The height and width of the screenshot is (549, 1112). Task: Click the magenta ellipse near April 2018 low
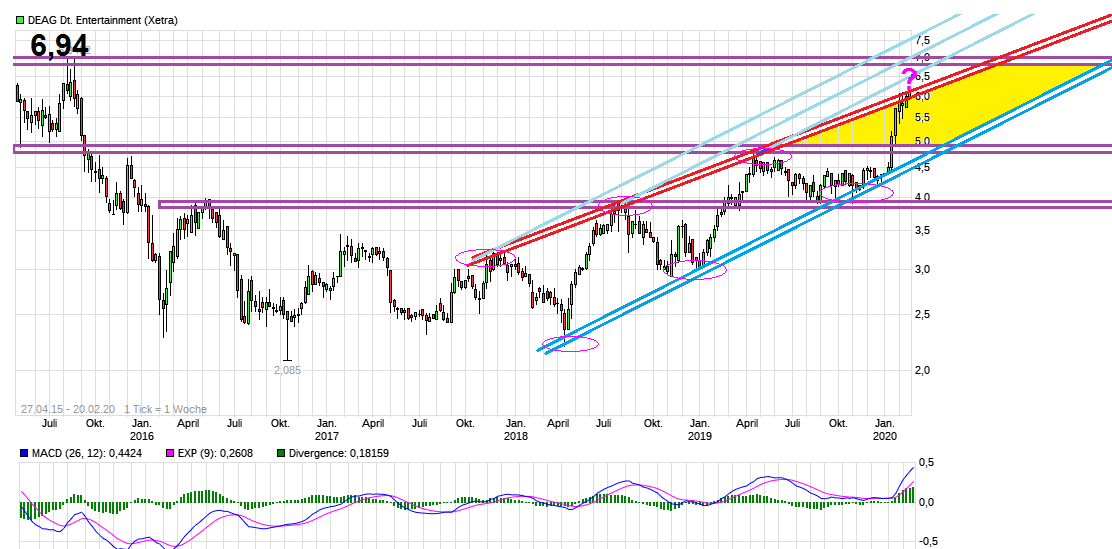pyautogui.click(x=569, y=344)
